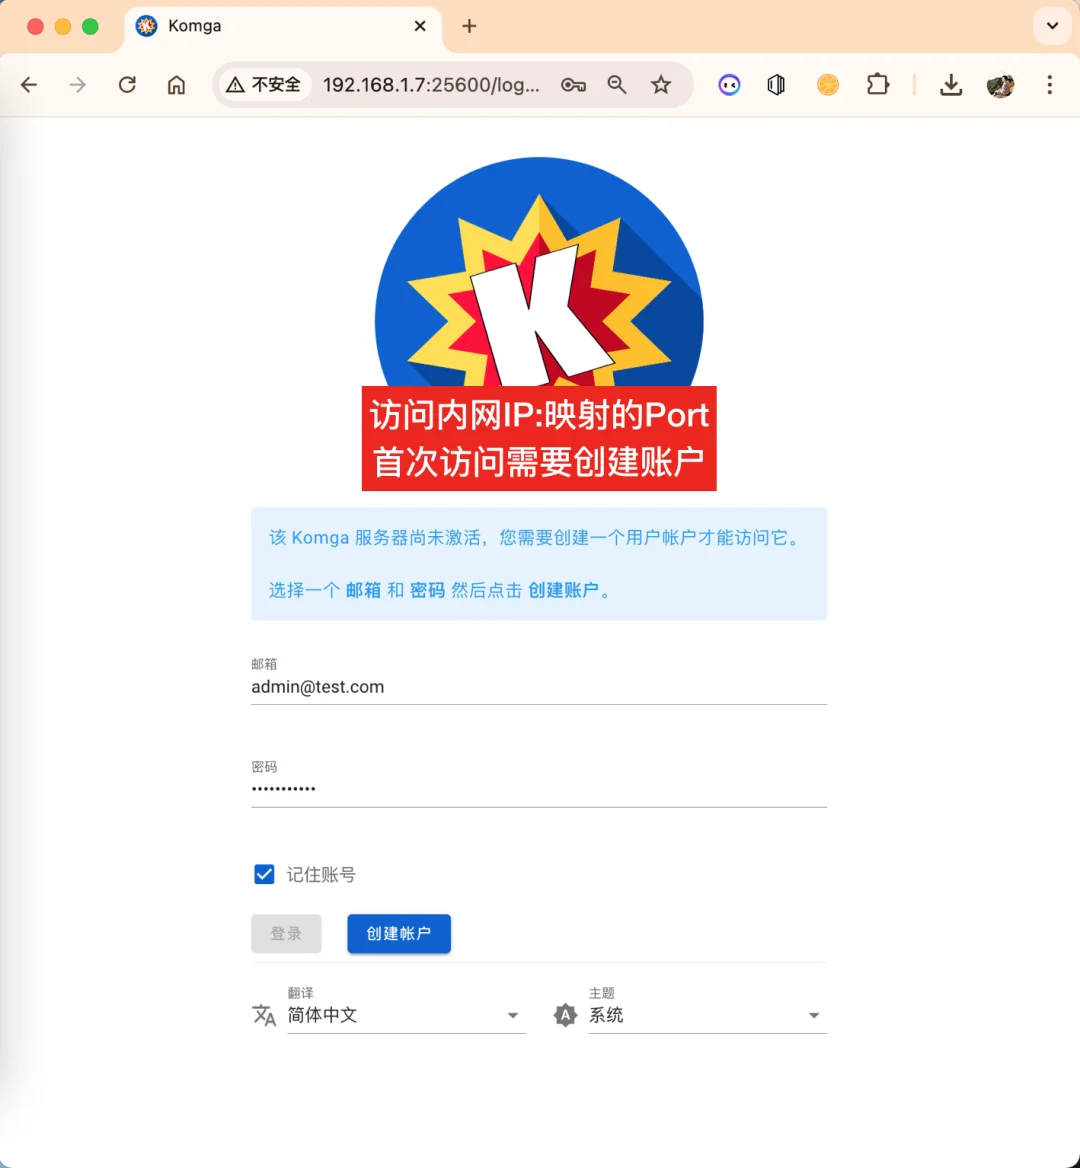Reload the Komga page
This screenshot has height=1168, width=1080.
[127, 85]
